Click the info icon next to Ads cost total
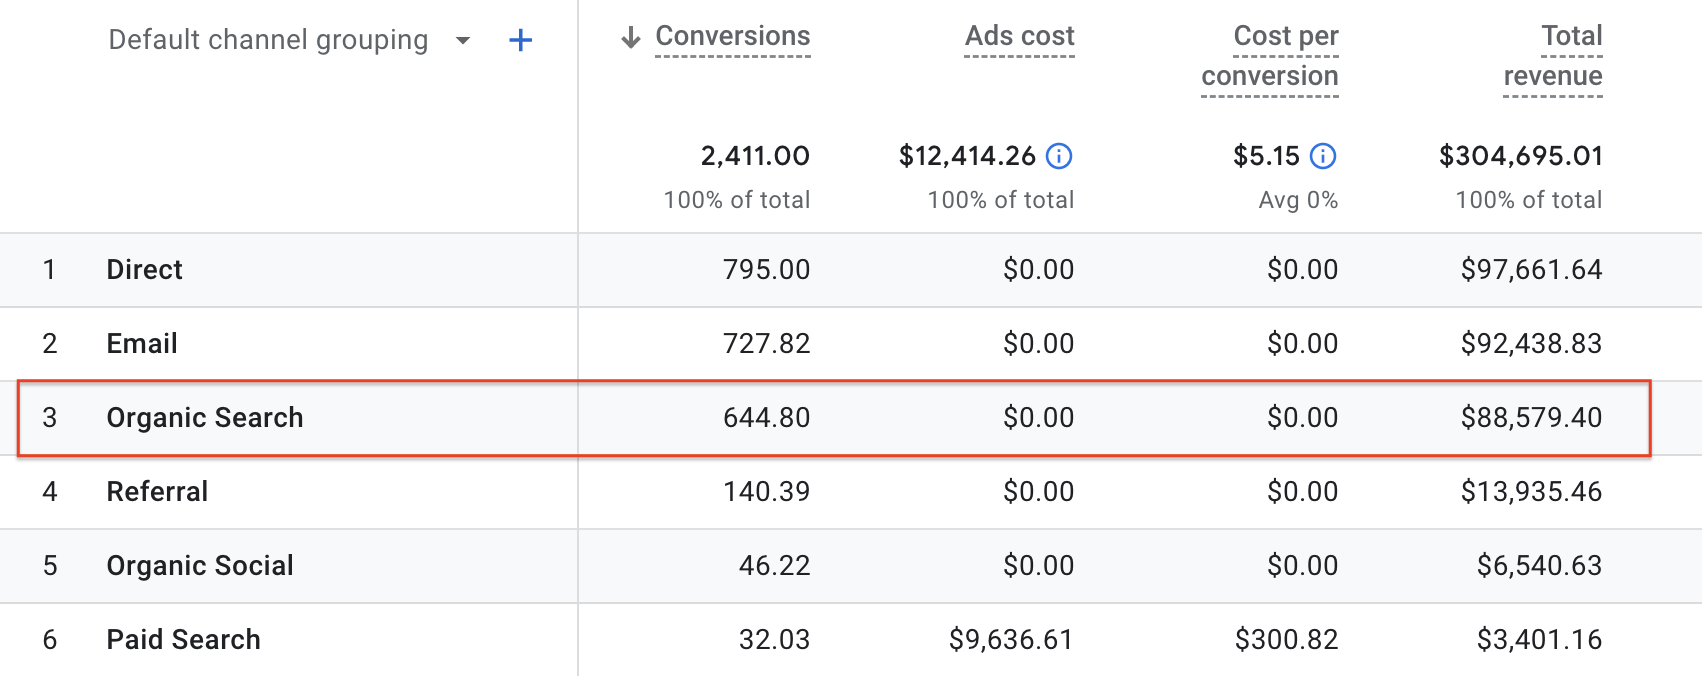The height and width of the screenshot is (676, 1702). (1059, 156)
